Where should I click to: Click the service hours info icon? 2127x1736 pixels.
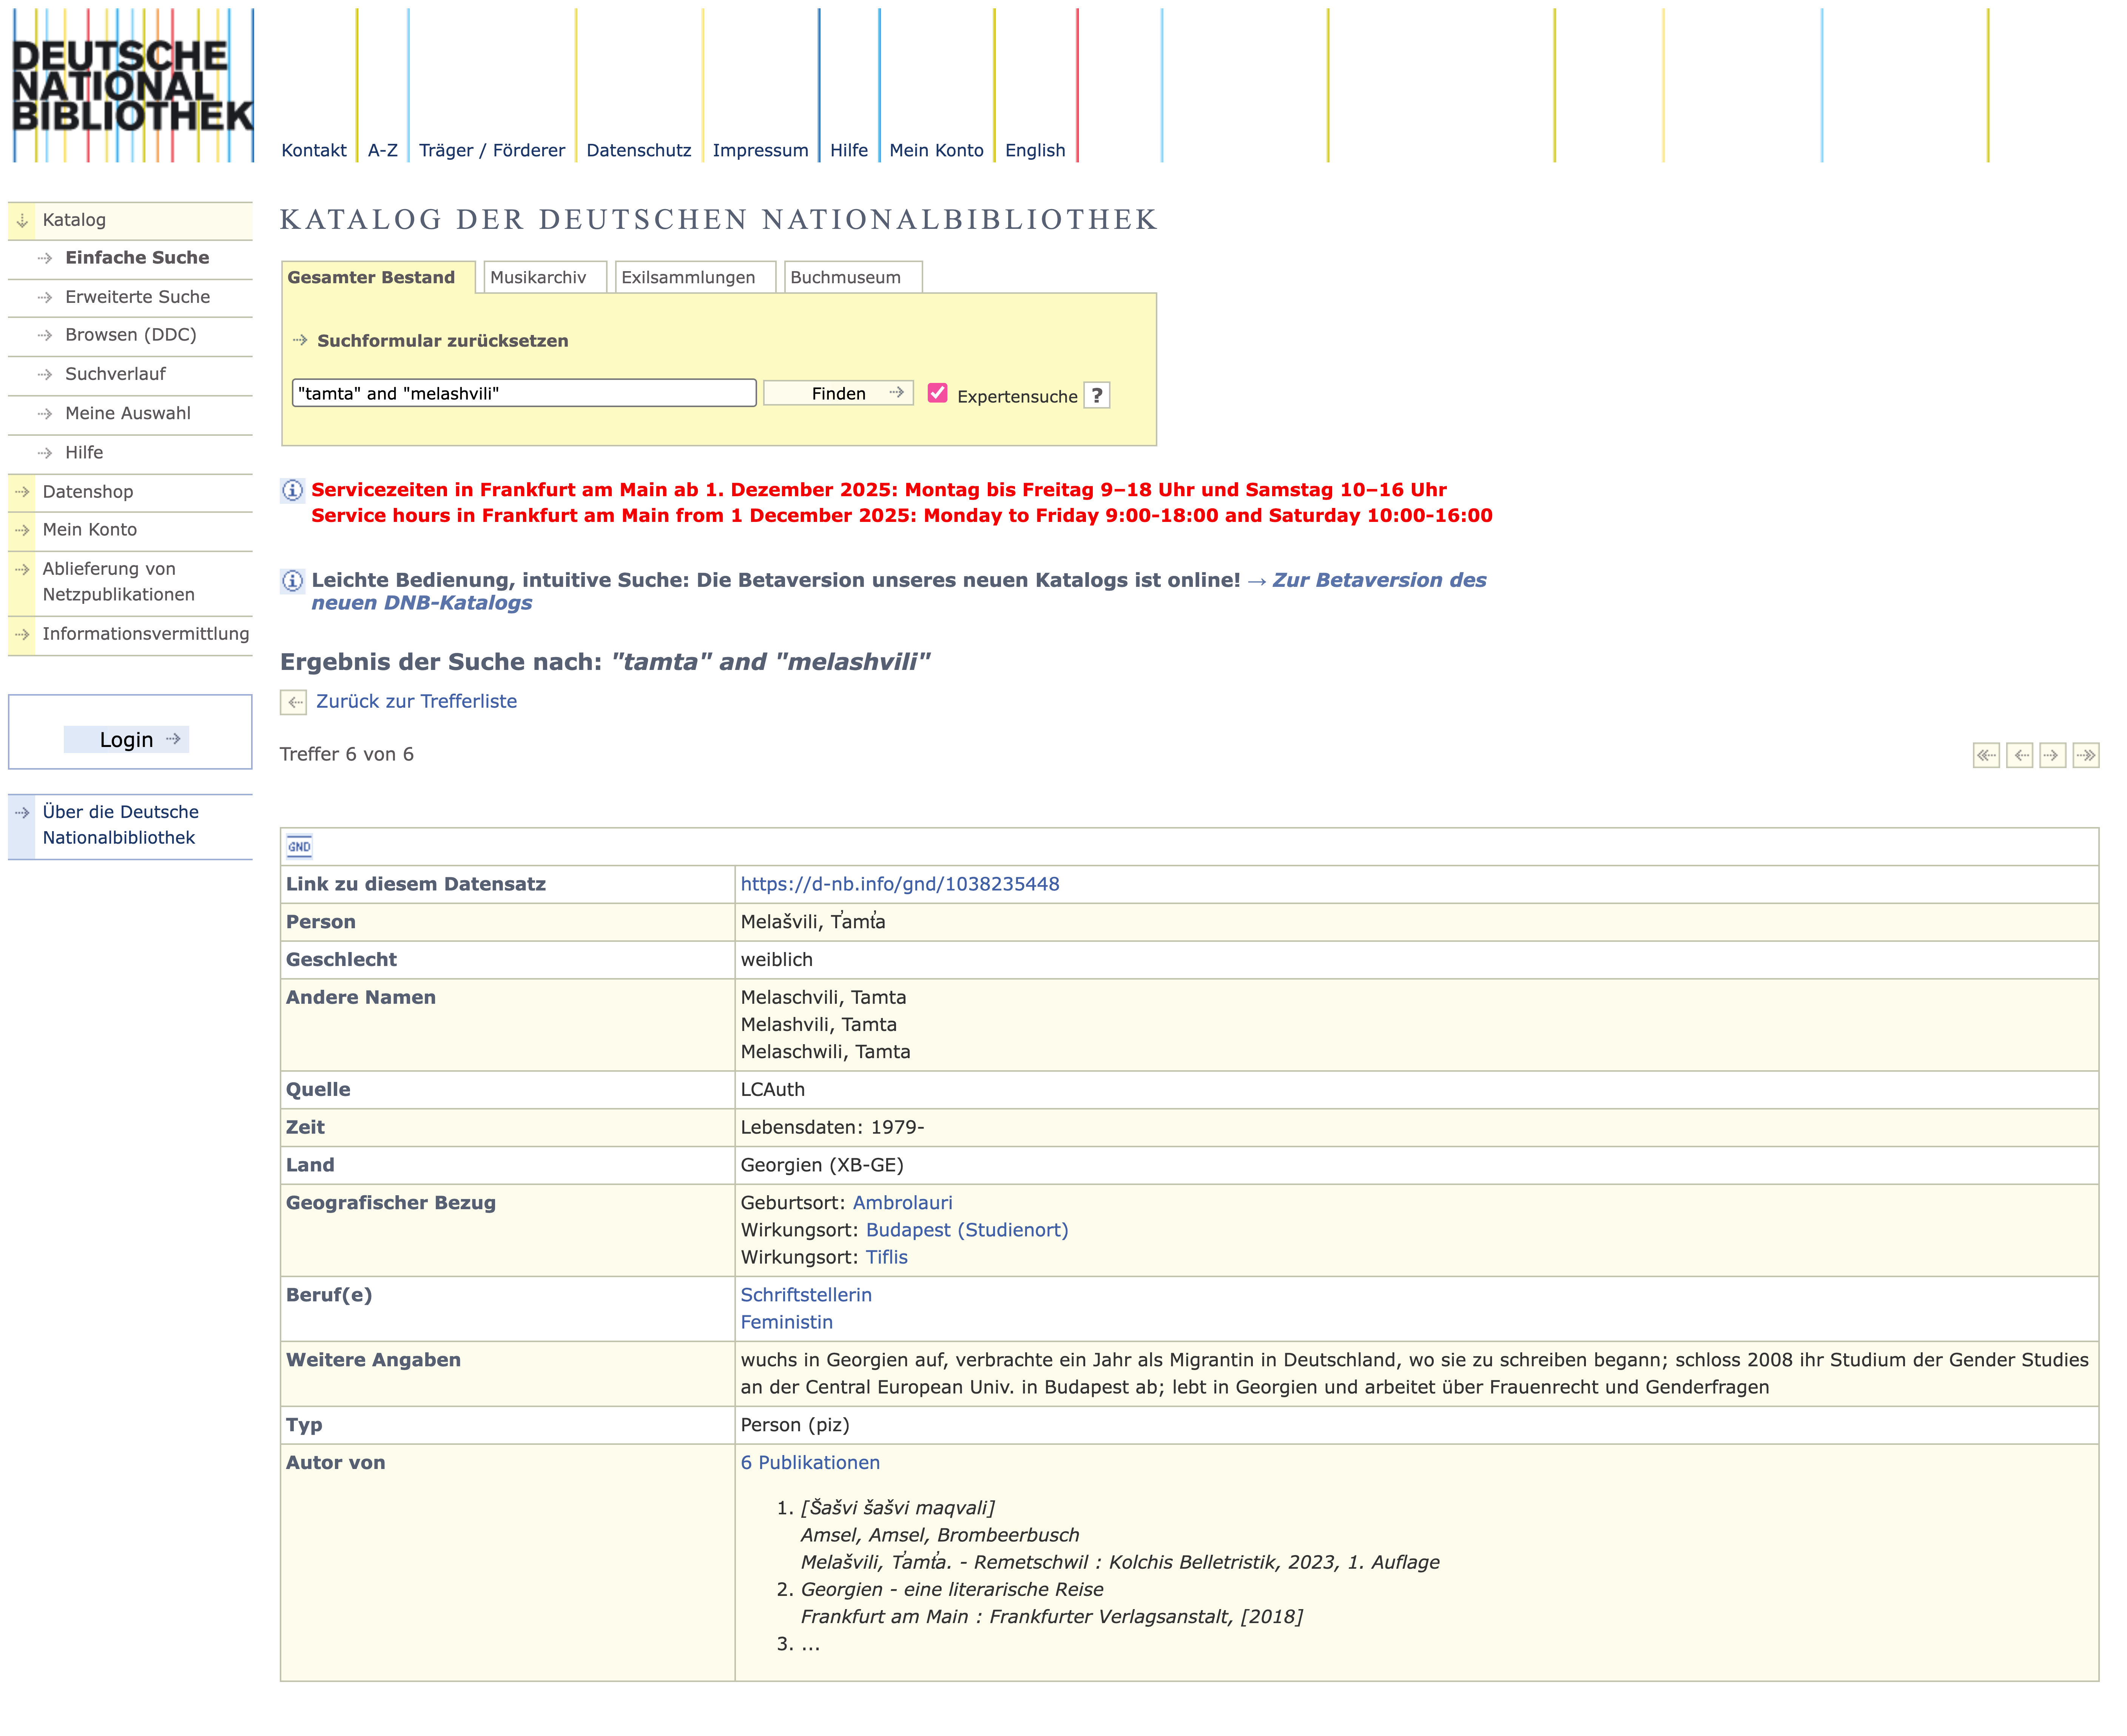[x=292, y=490]
